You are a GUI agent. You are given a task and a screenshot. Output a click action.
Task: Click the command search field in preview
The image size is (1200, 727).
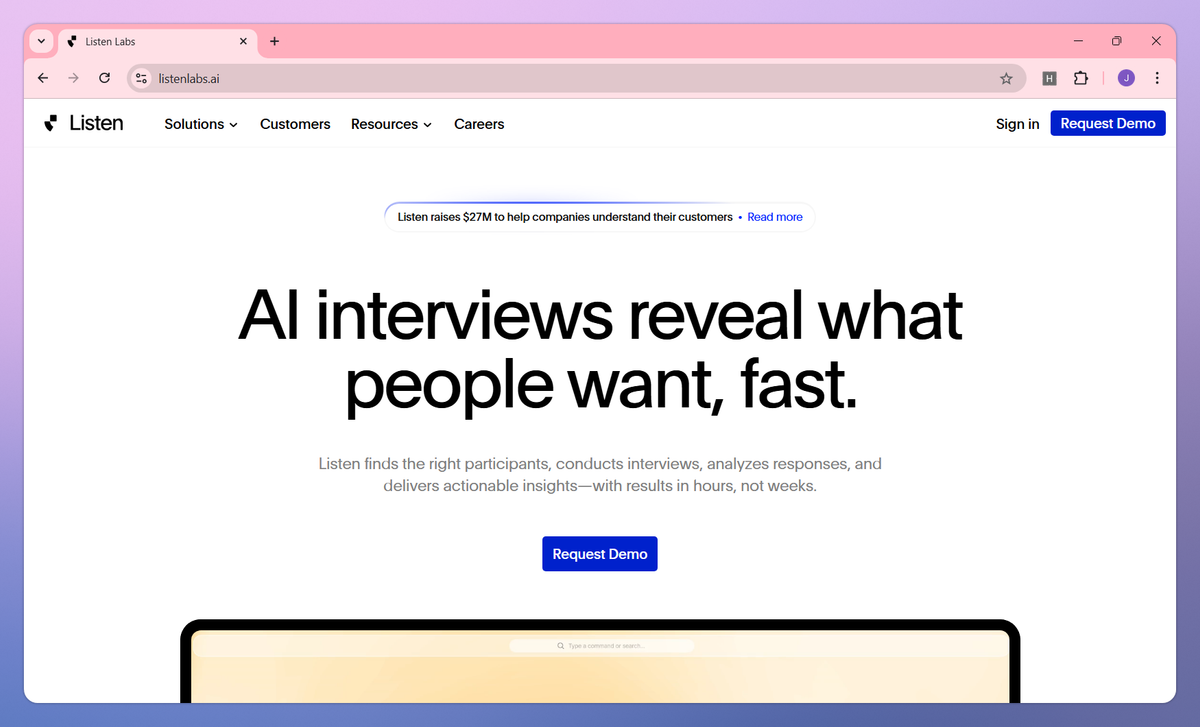point(601,646)
